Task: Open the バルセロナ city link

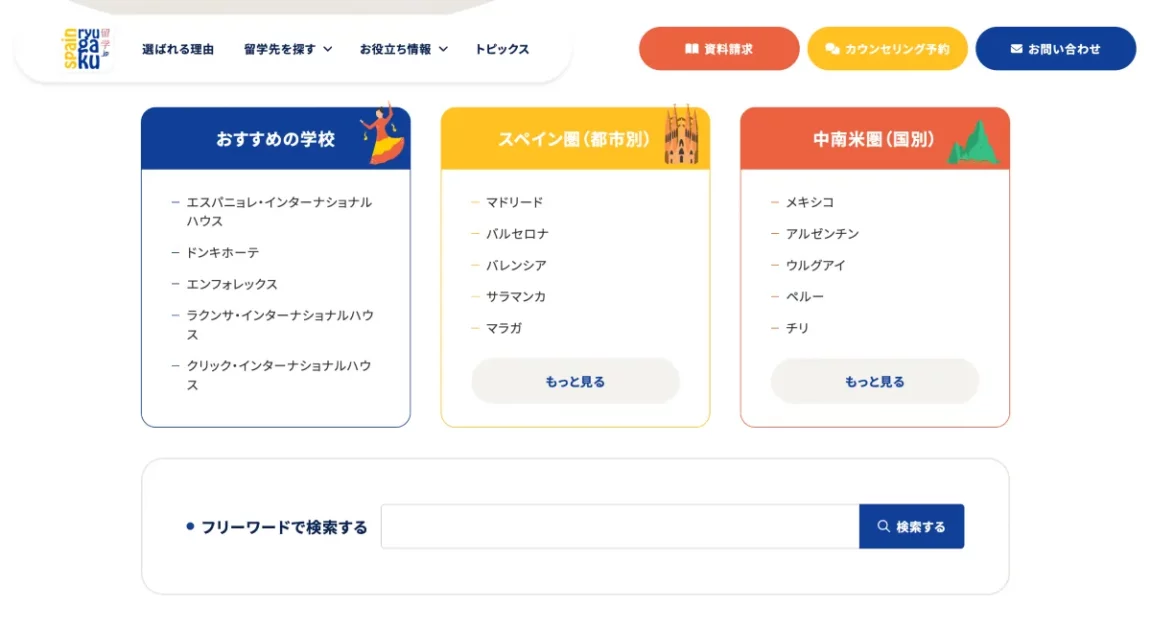Action: [517, 234]
